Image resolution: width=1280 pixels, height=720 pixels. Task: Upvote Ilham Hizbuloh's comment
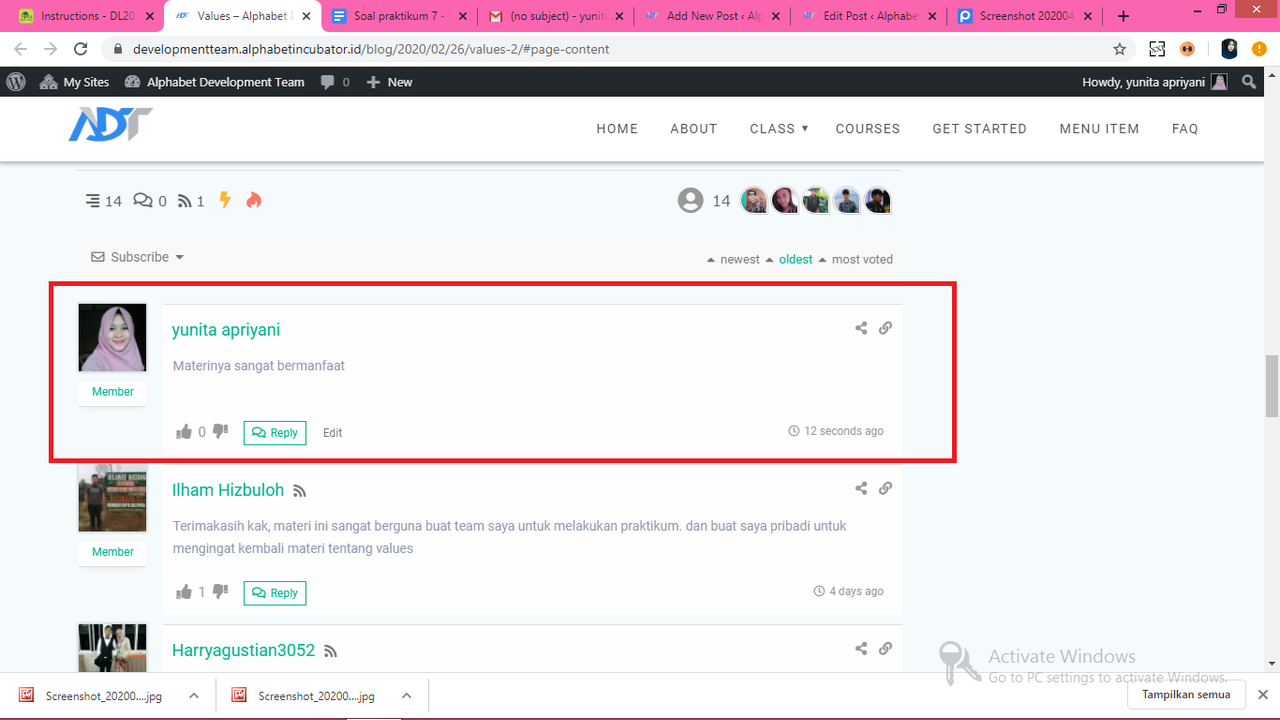pyautogui.click(x=184, y=592)
